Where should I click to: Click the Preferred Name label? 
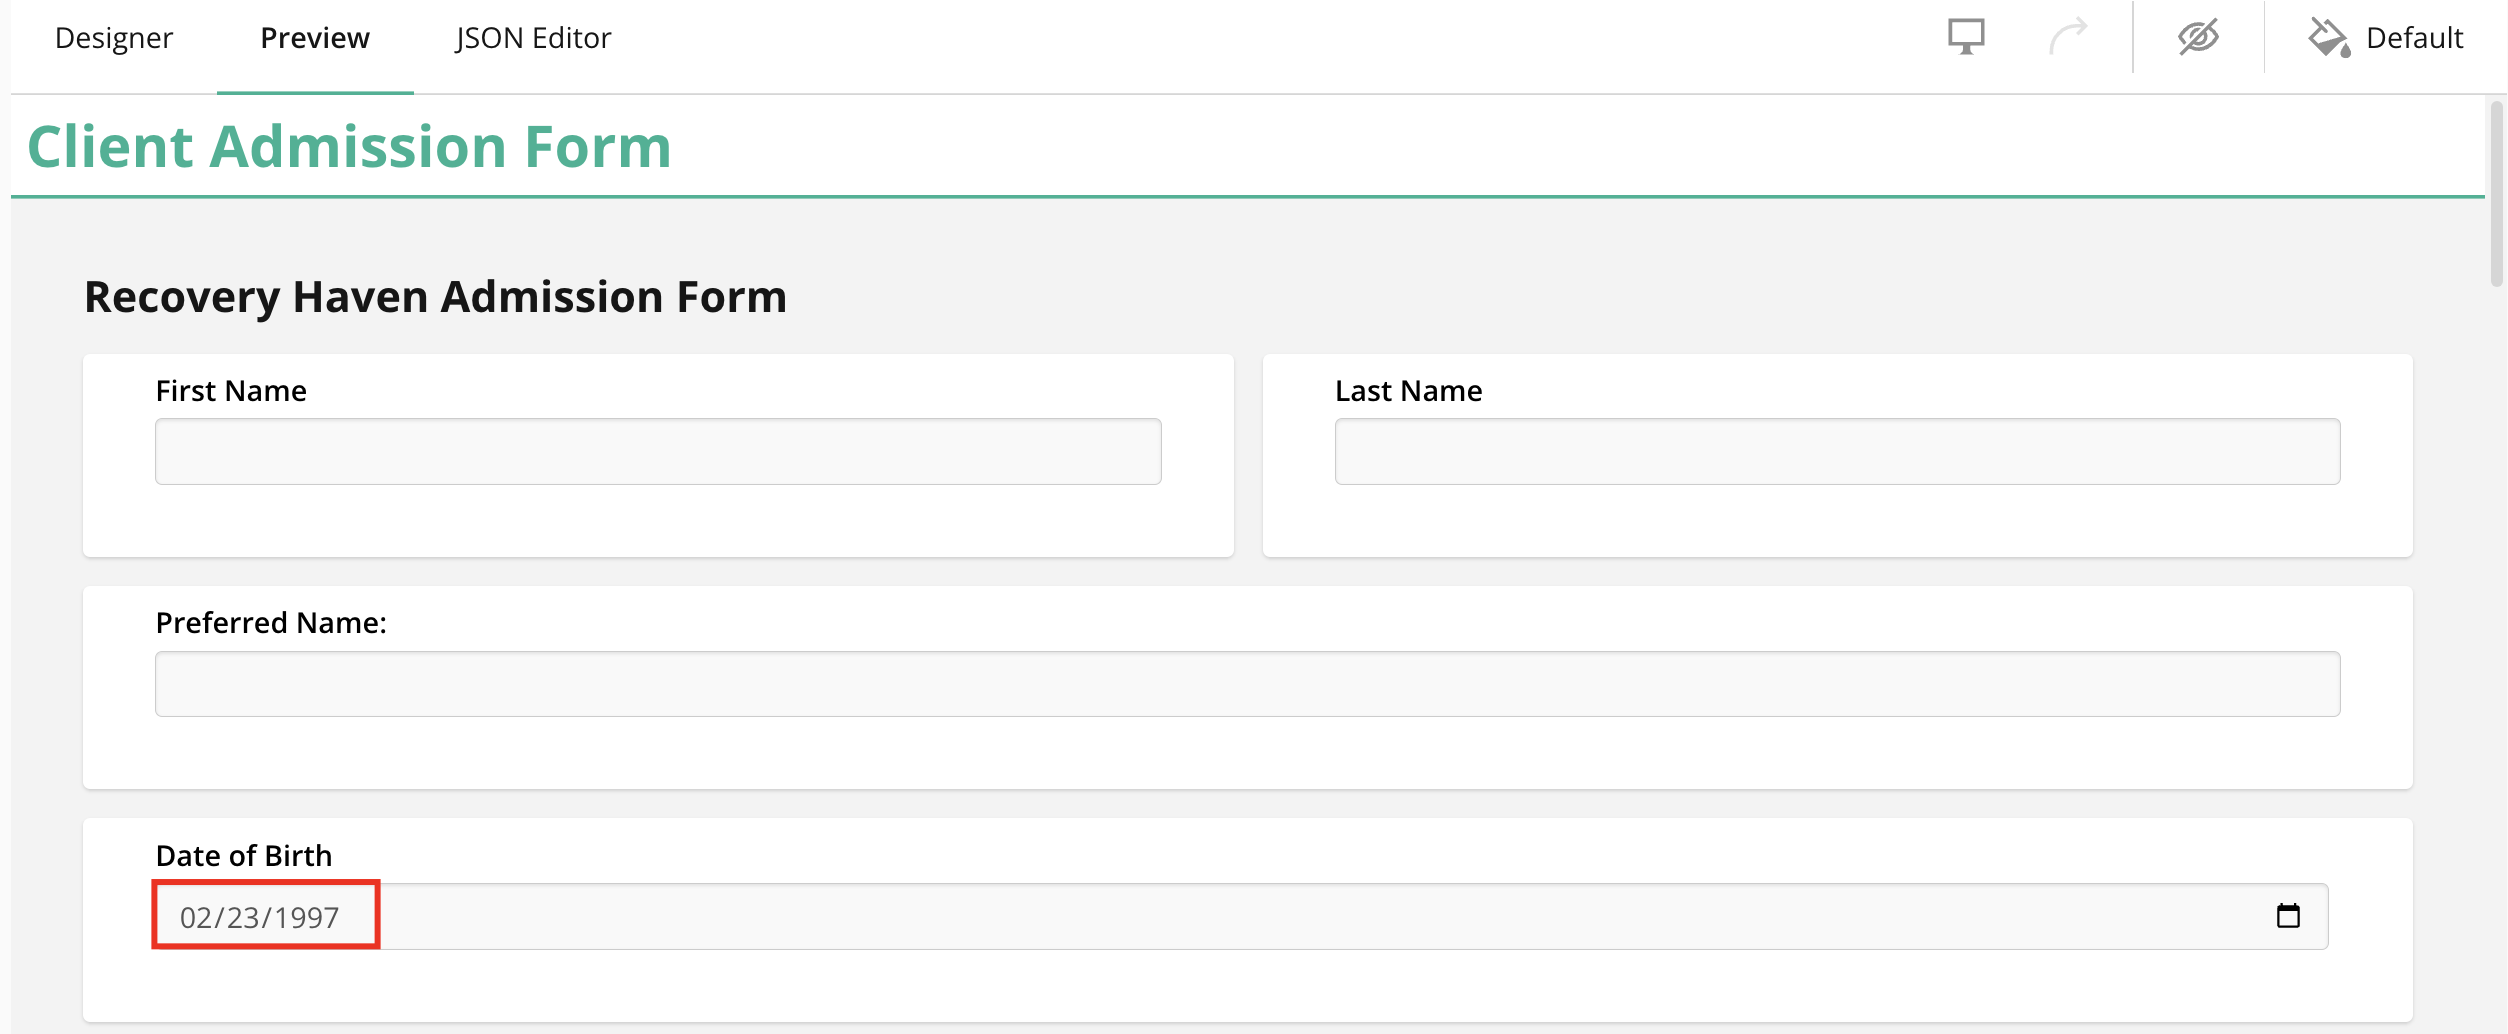click(271, 623)
